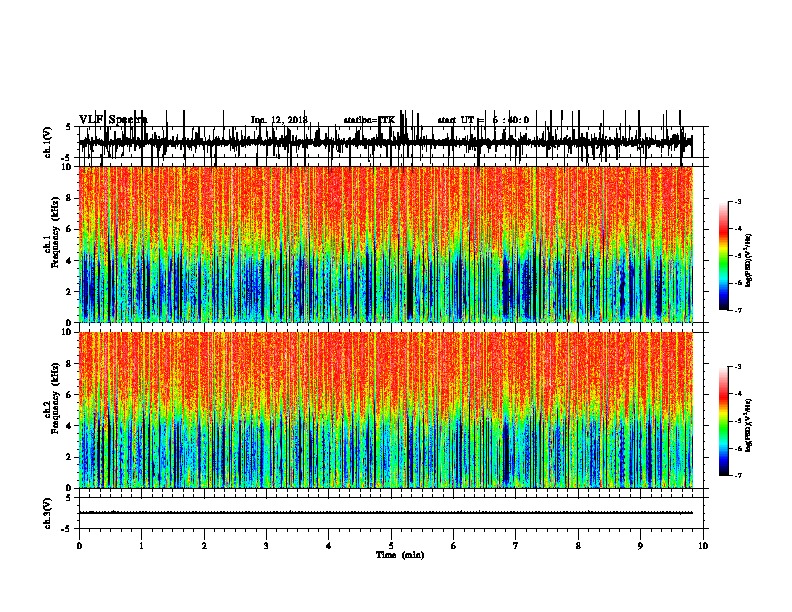Click the "Time (min)" x-axis label
Screen dimensions: 792x612
400,555
